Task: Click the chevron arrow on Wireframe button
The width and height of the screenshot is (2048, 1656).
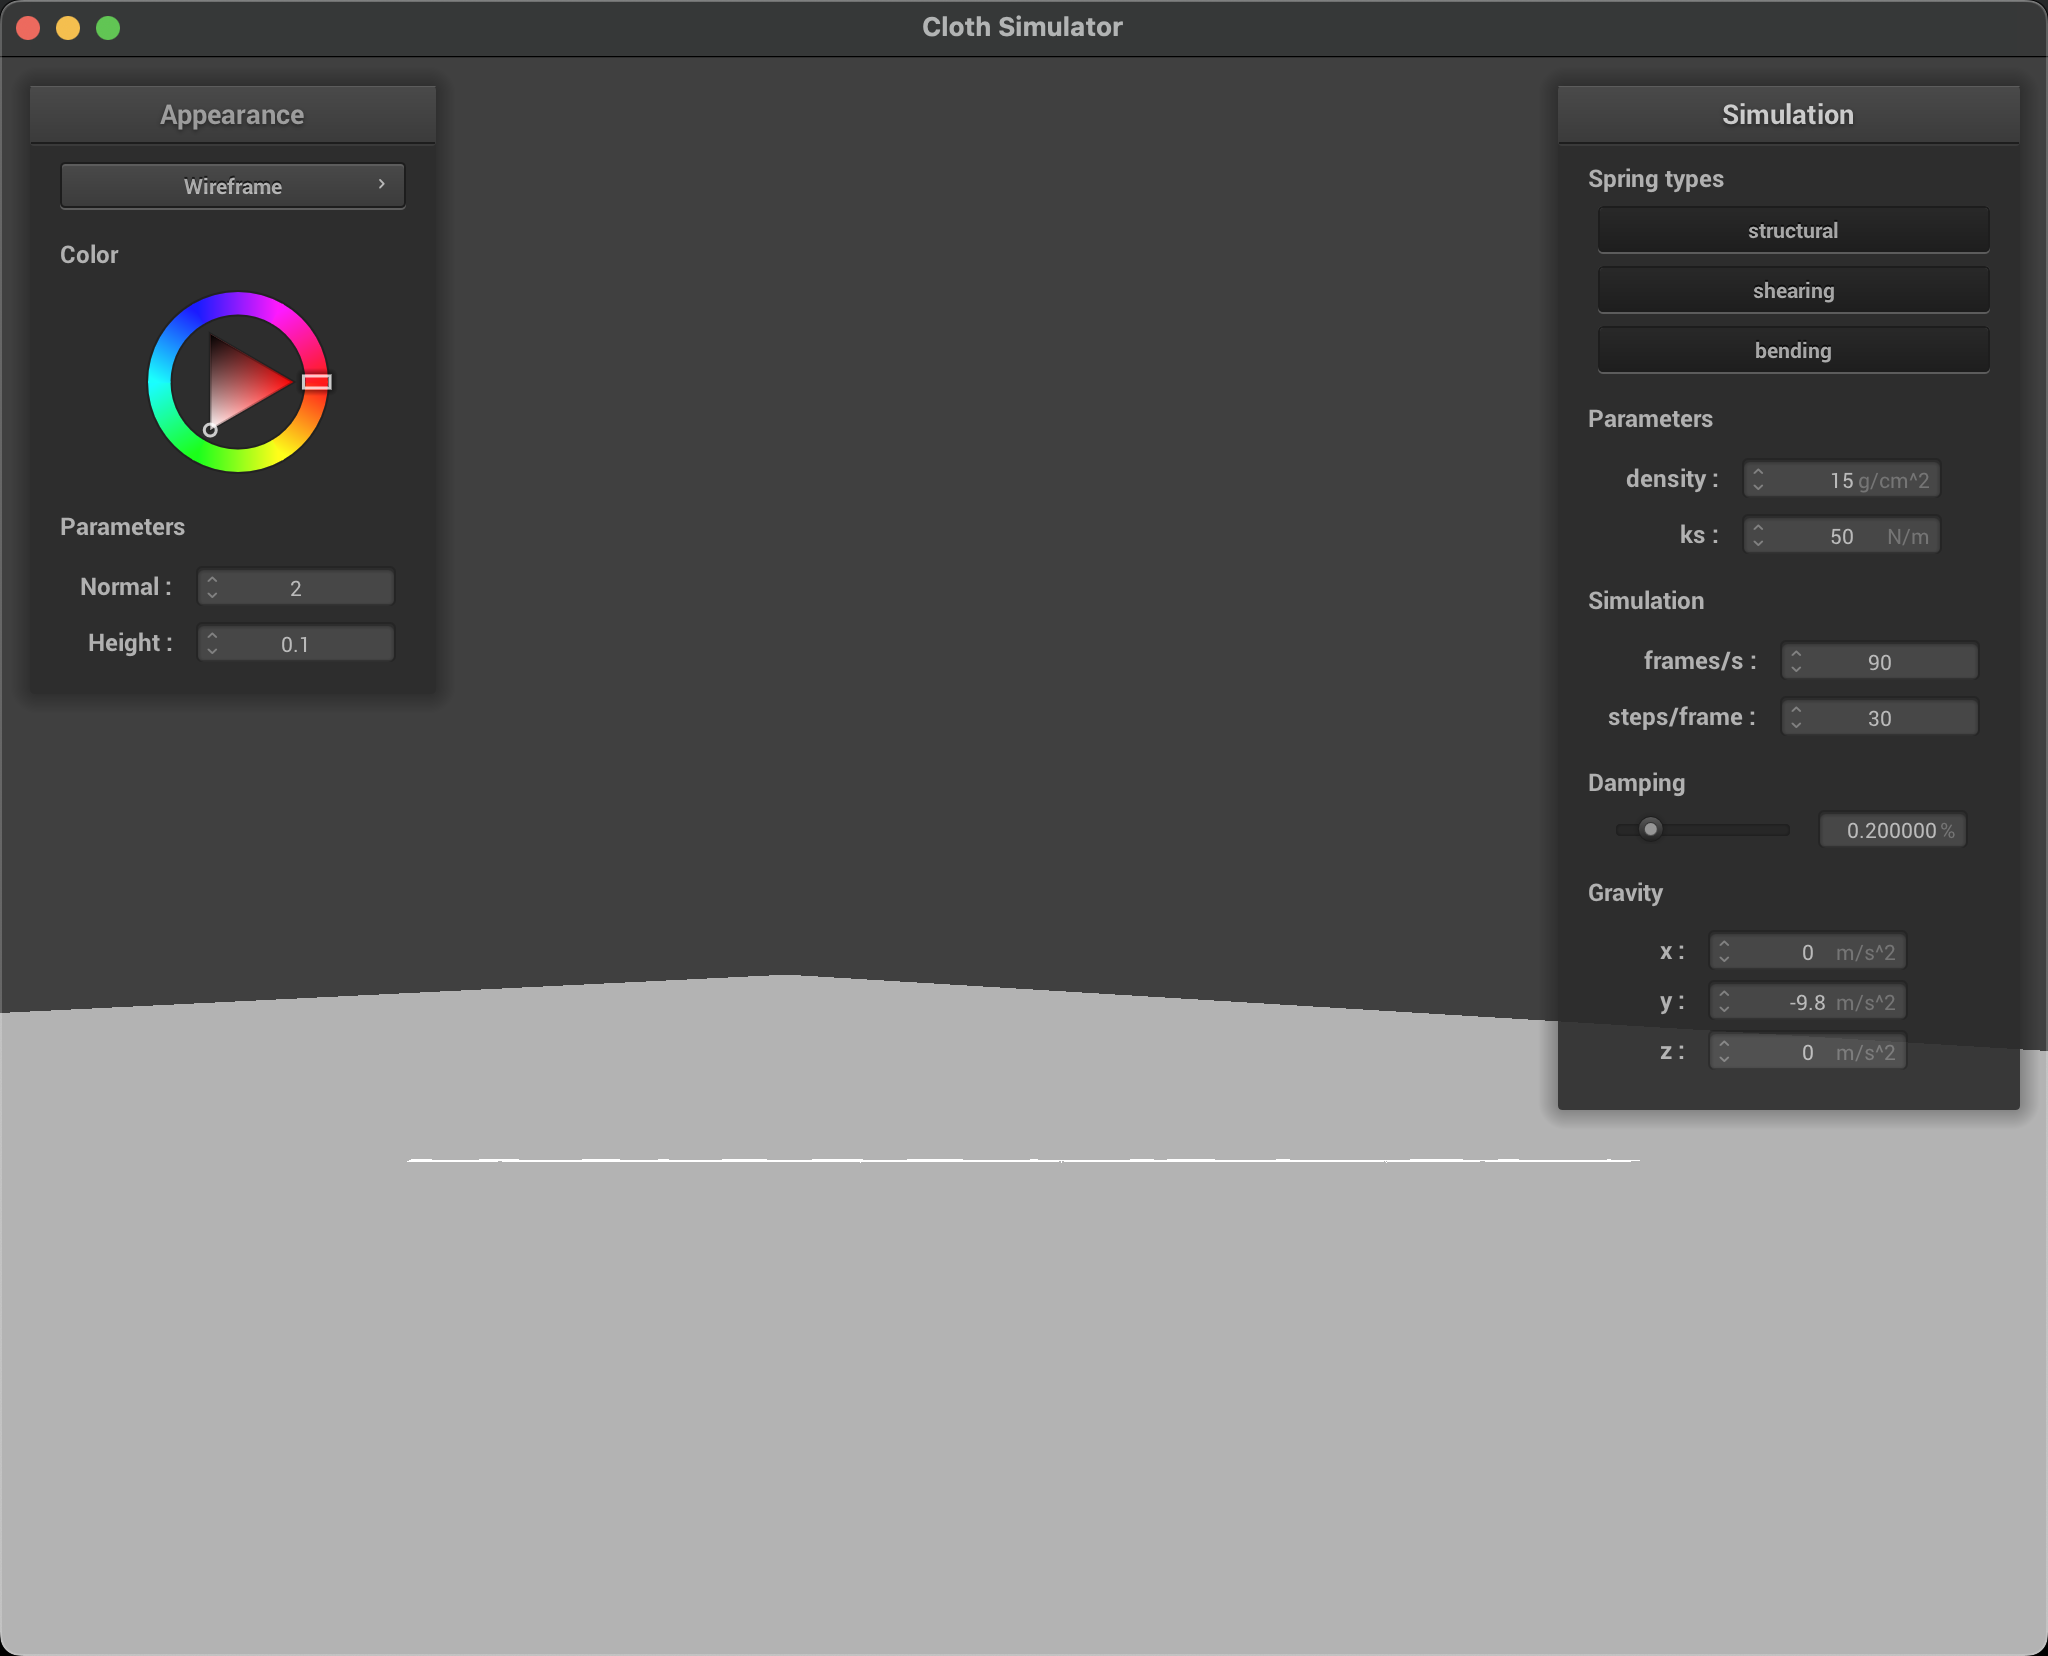Action: click(x=381, y=184)
